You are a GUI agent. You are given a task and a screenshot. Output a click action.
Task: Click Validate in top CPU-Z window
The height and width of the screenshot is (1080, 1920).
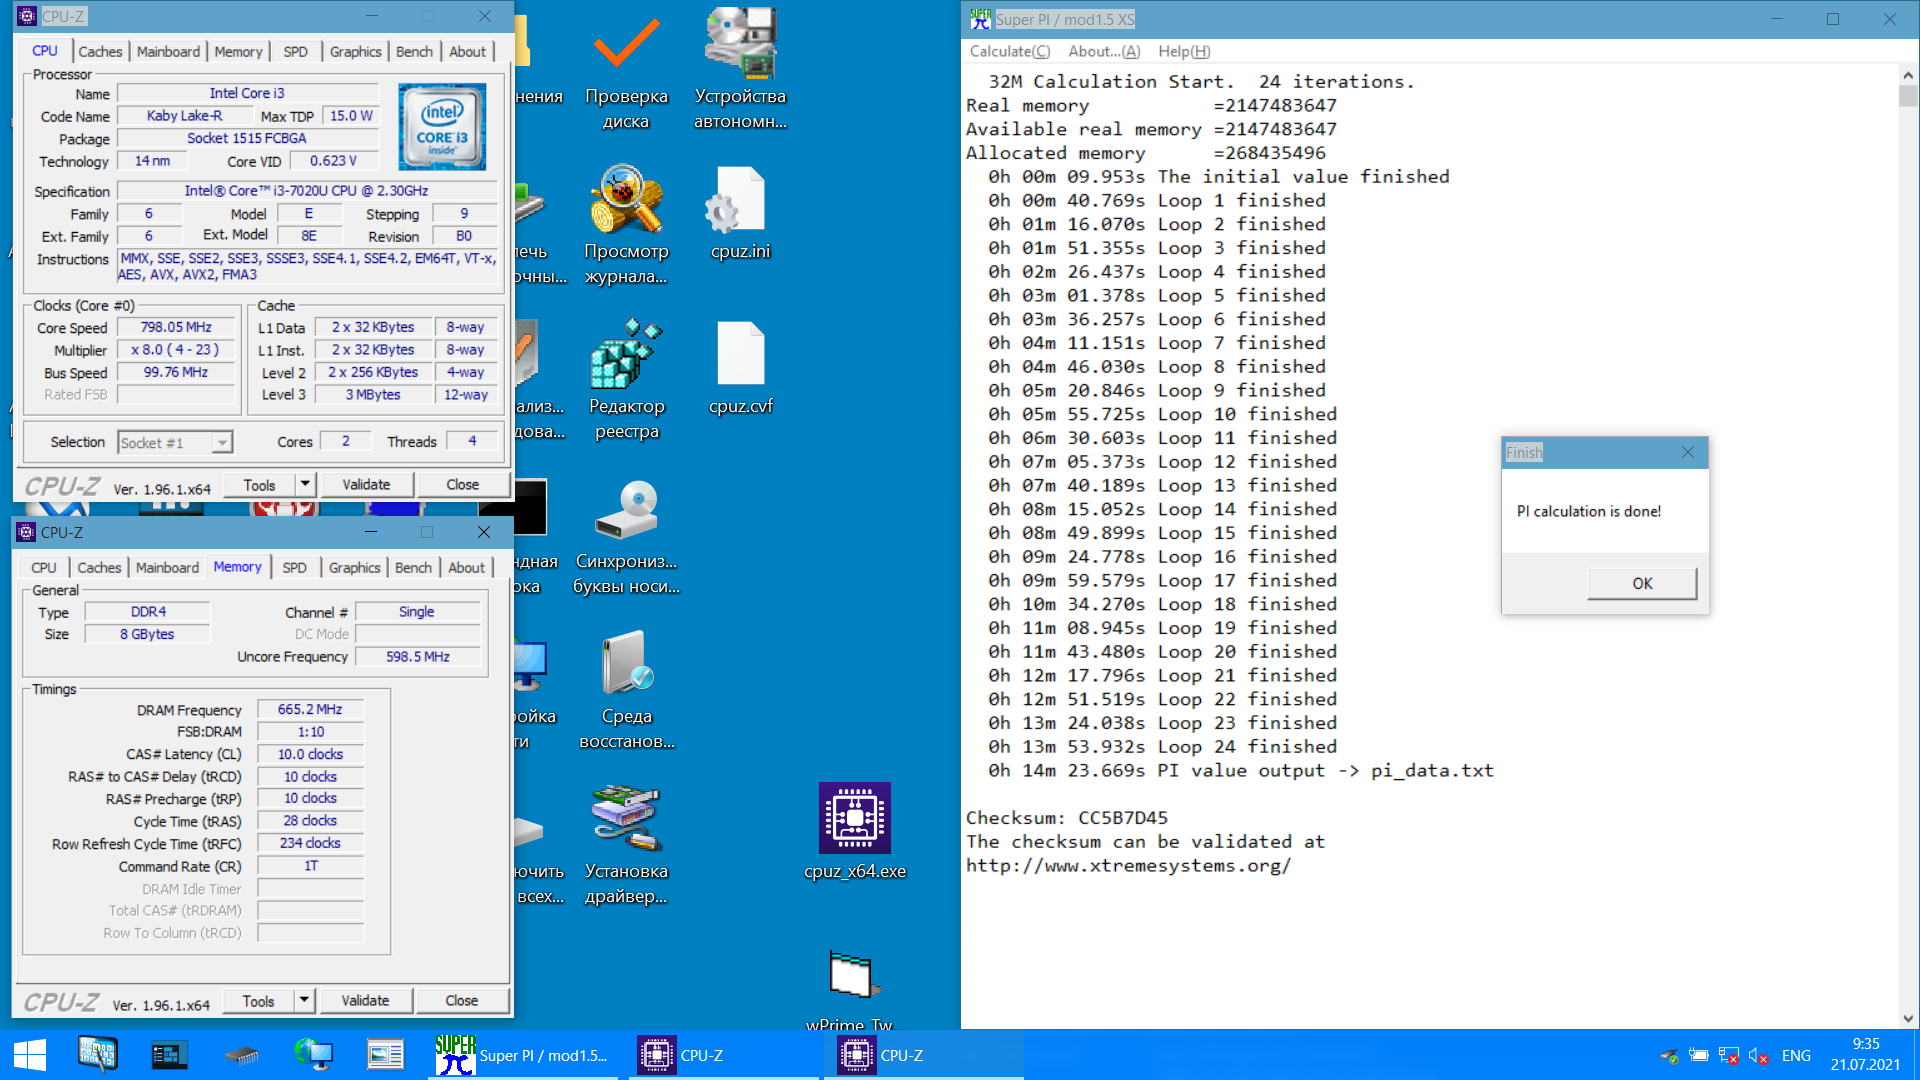(x=366, y=485)
